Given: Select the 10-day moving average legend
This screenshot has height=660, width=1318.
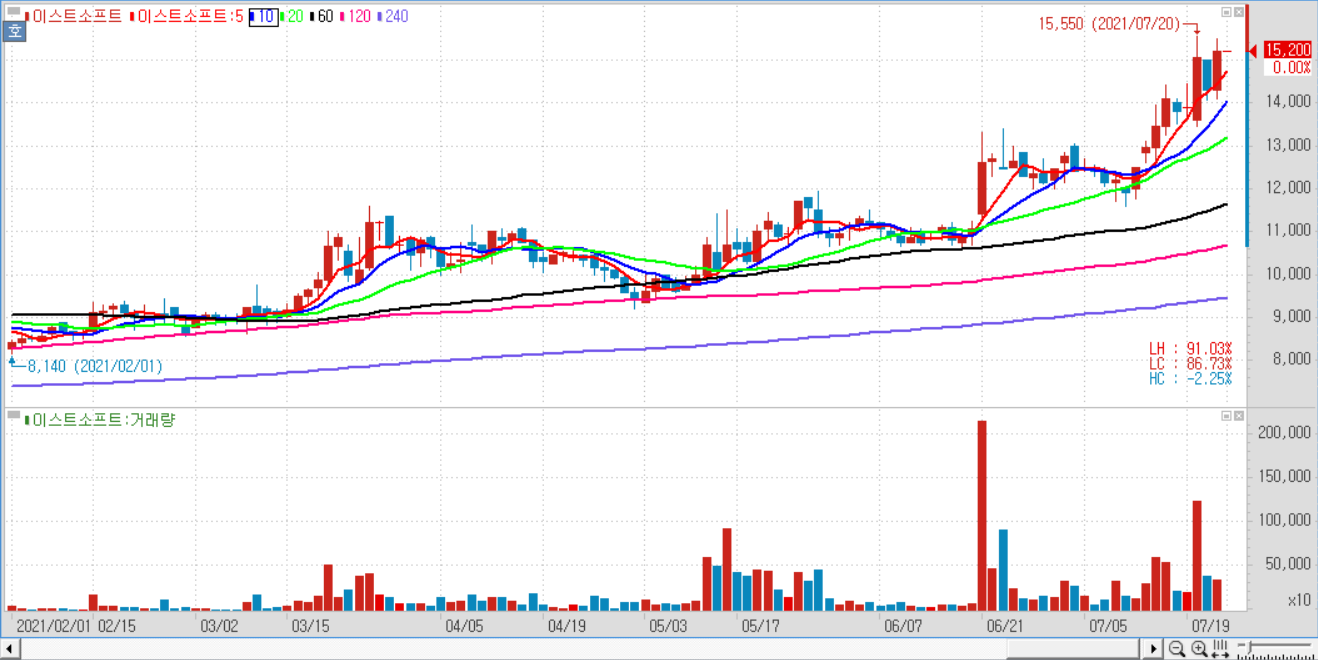Looking at the screenshot, I should (263, 16).
